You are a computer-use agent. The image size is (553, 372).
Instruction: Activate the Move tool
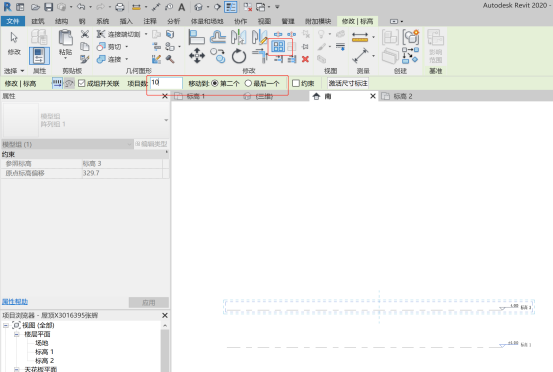(197, 56)
